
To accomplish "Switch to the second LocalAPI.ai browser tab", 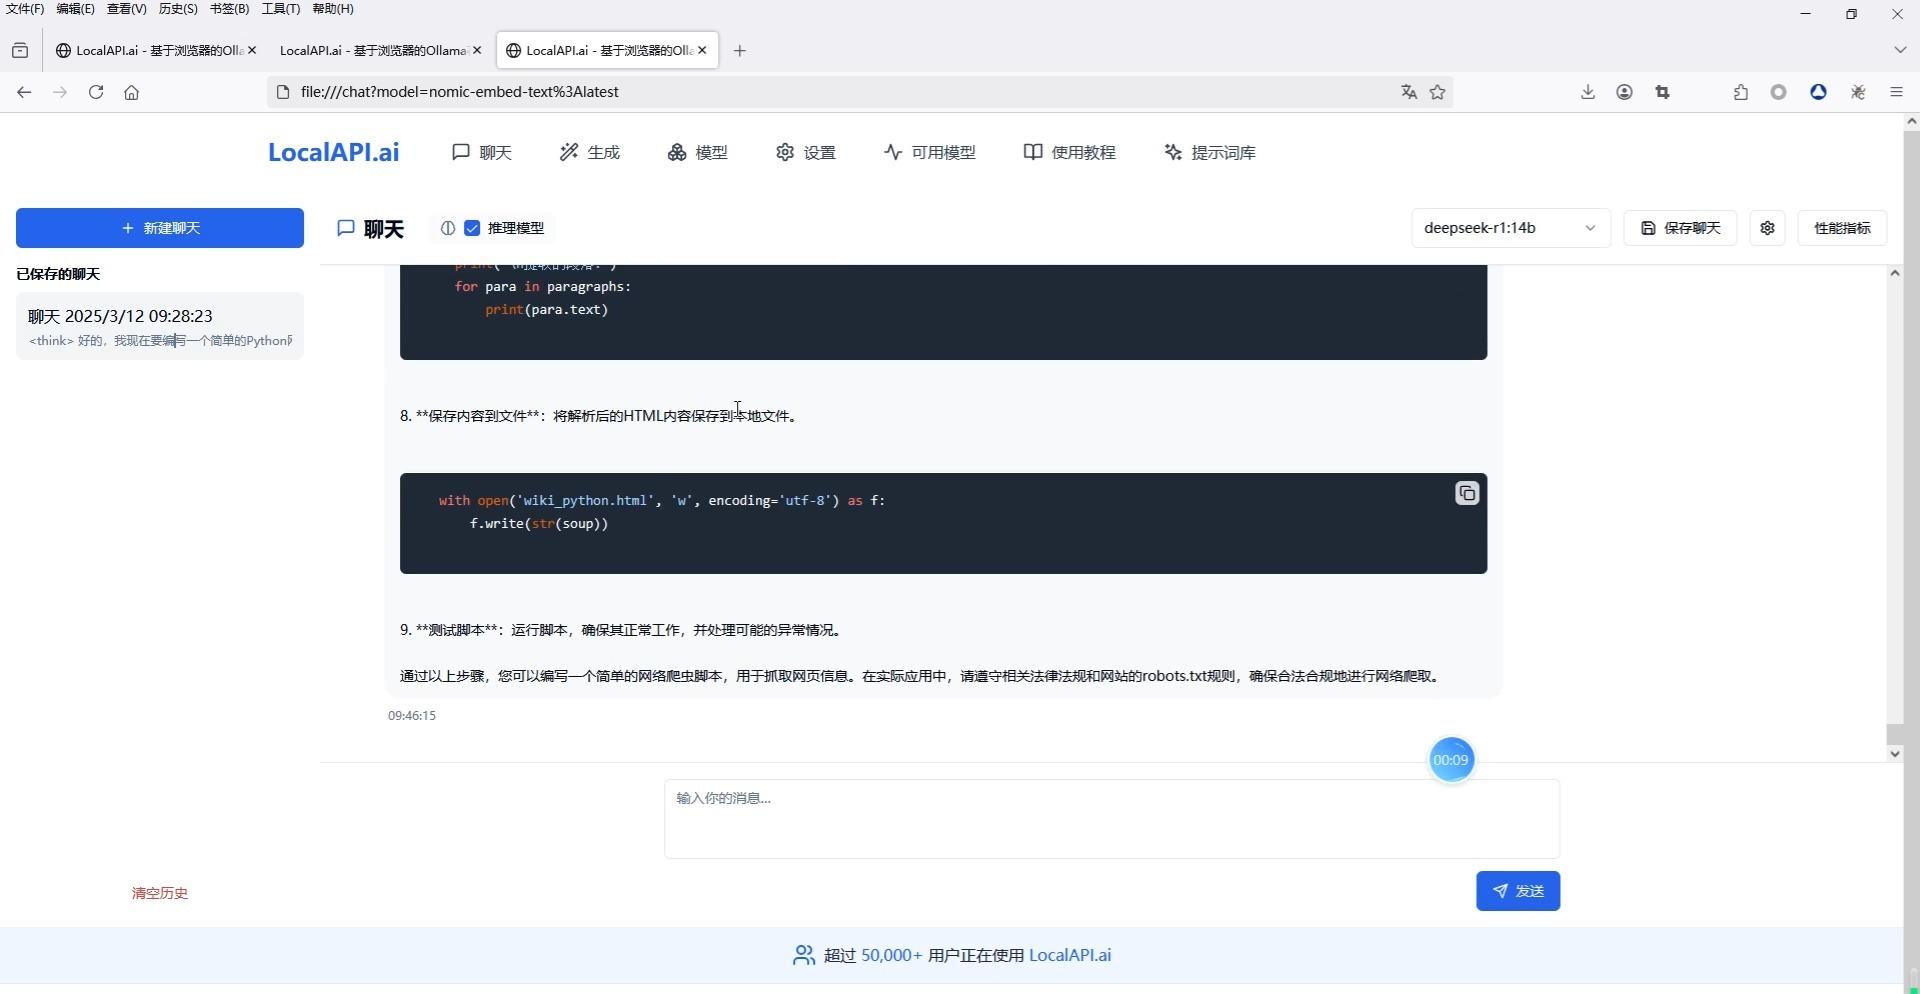I will pyautogui.click(x=370, y=49).
